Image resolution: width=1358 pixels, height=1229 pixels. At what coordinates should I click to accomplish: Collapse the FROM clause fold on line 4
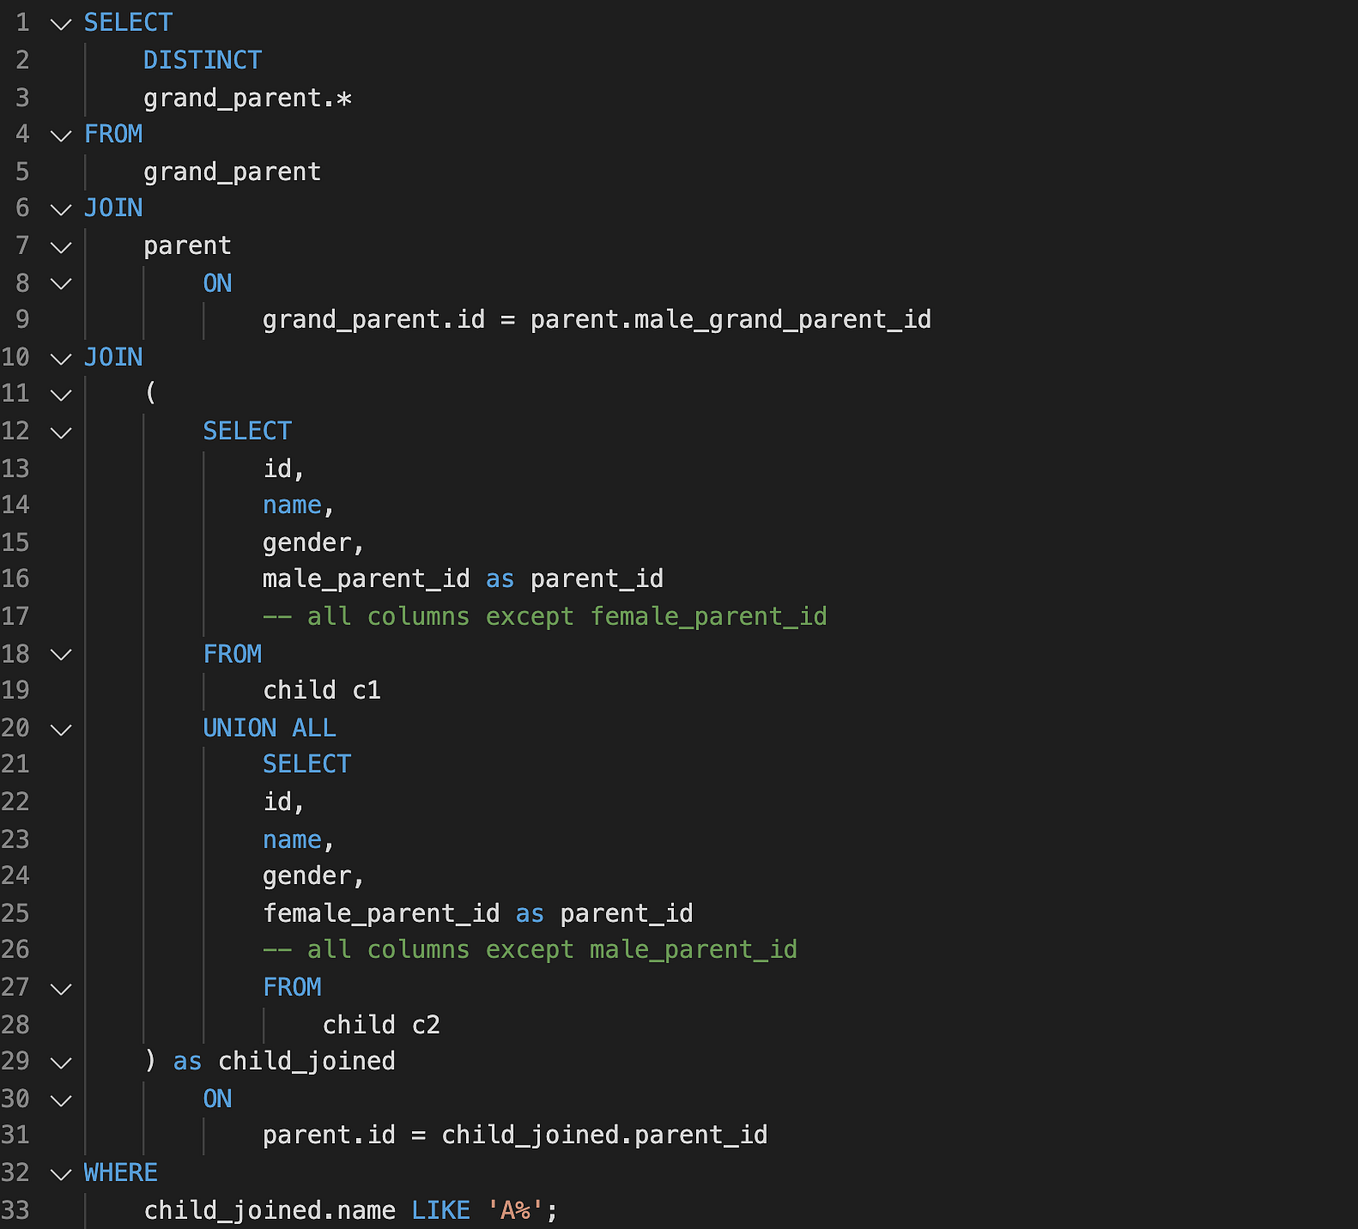[60, 135]
